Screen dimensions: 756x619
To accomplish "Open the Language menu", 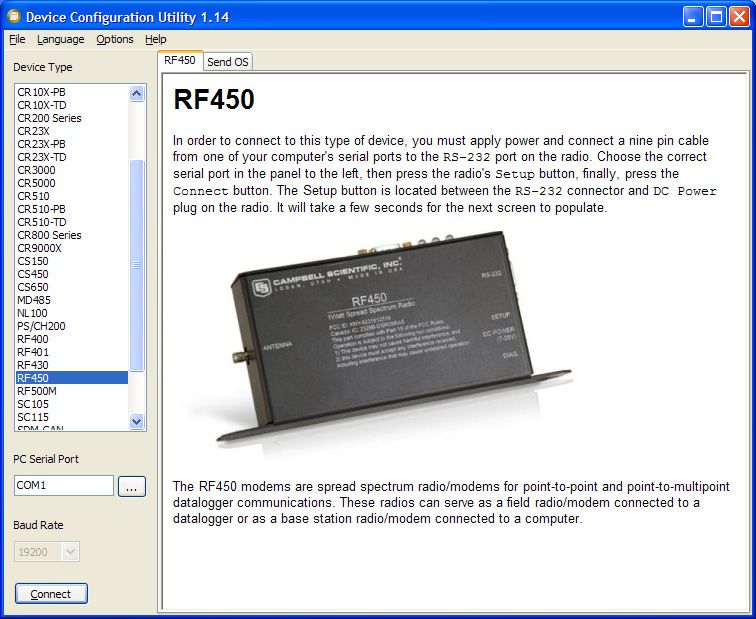I will (60, 39).
